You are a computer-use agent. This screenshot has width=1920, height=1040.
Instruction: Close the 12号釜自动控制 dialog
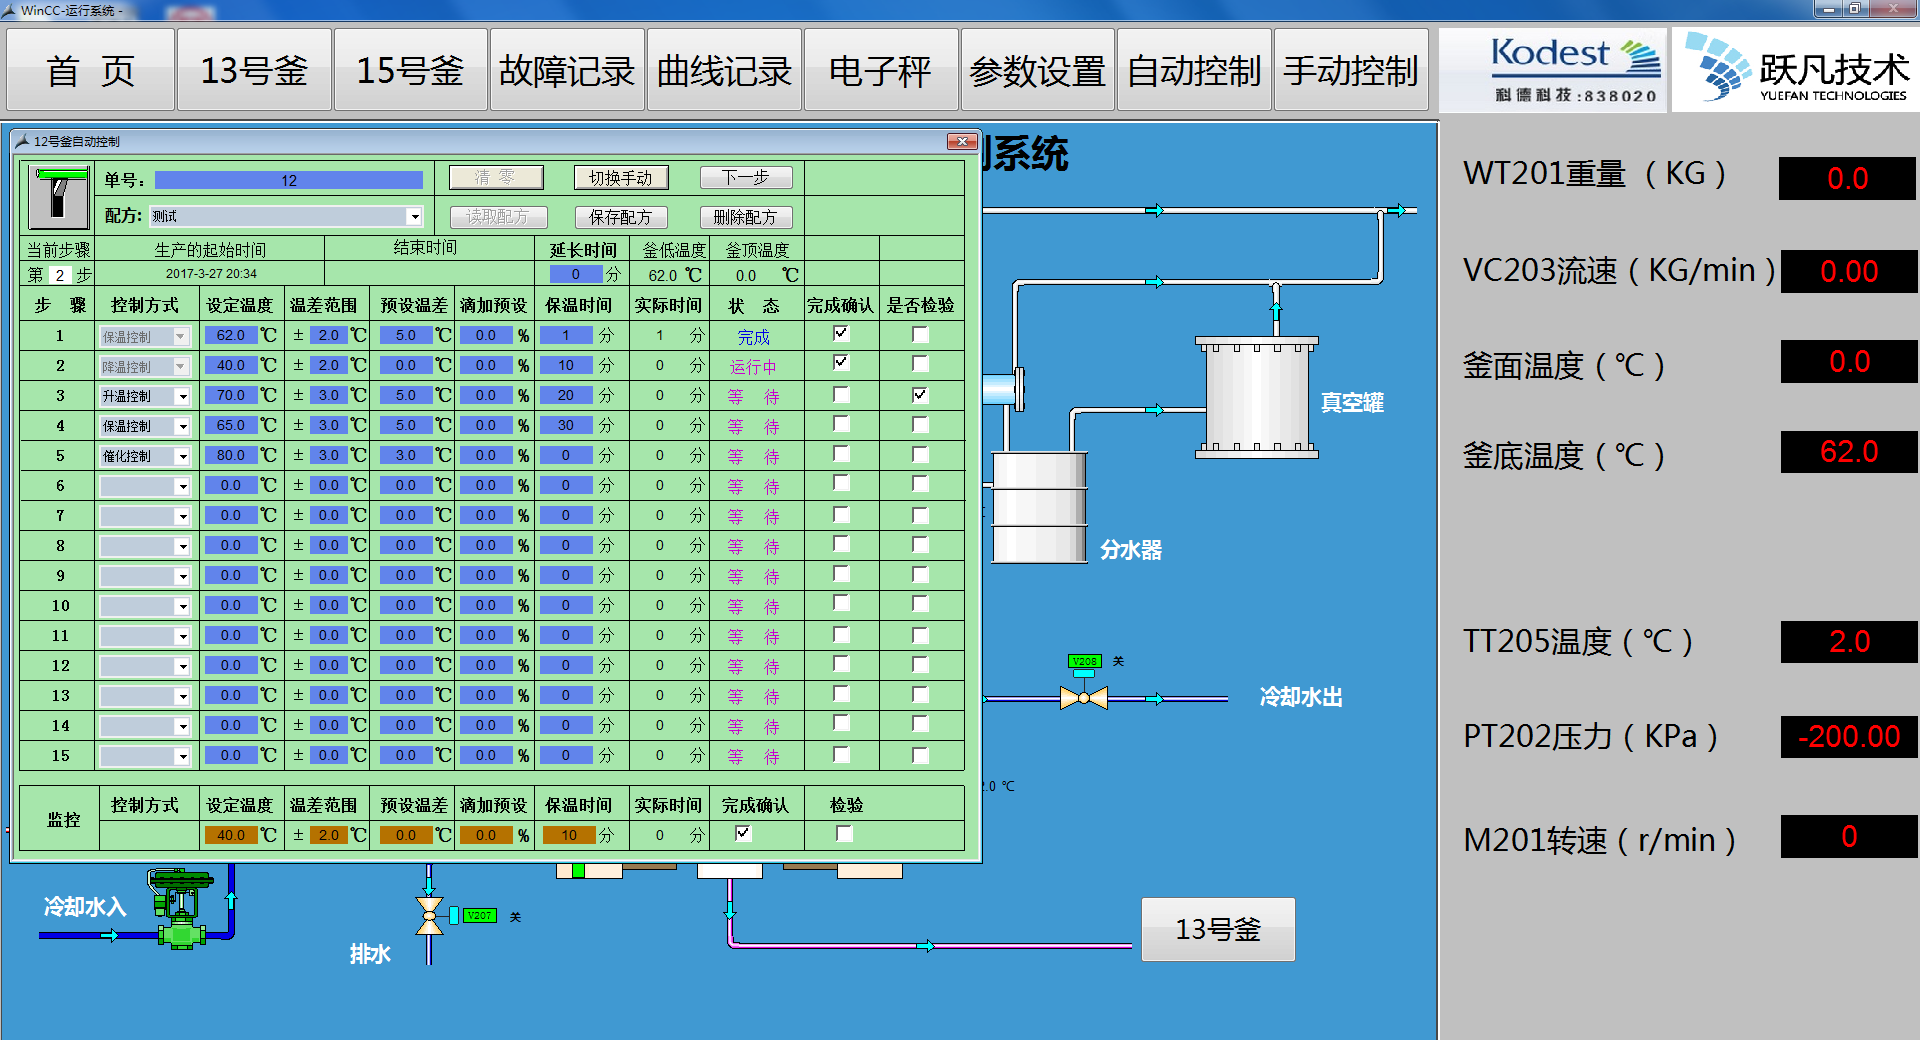pos(962,141)
